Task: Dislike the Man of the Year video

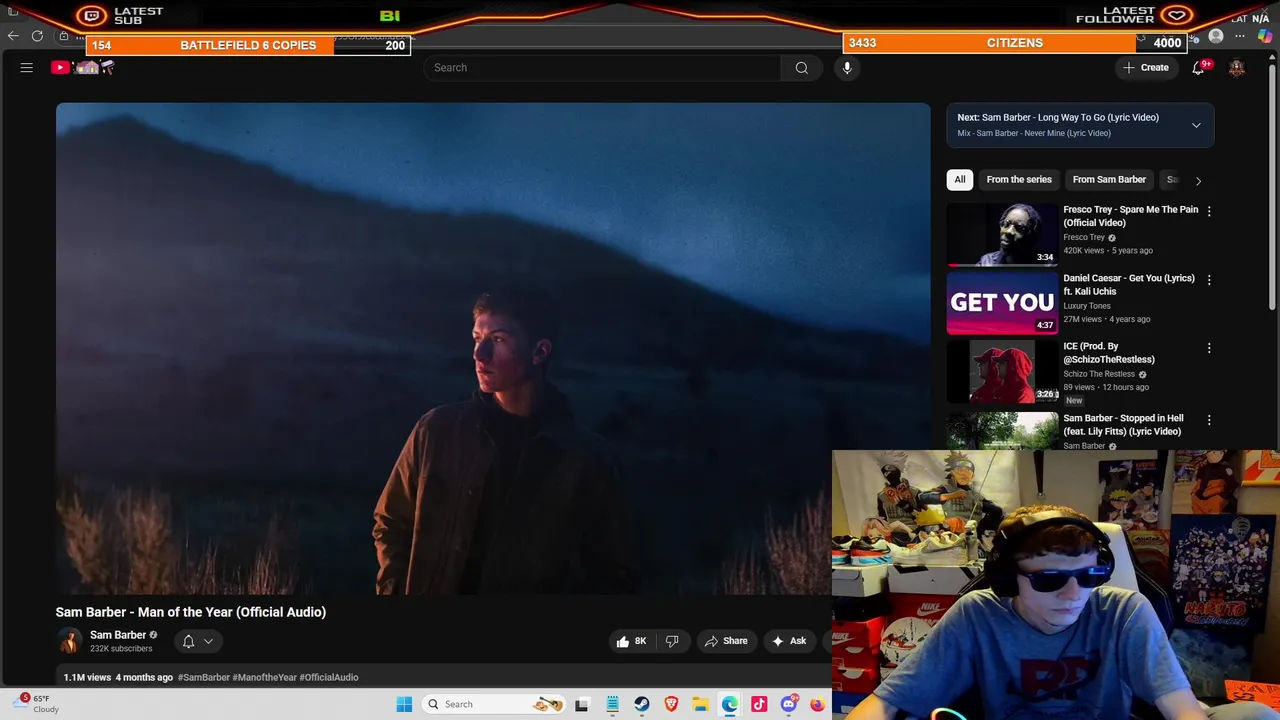Action: point(672,641)
